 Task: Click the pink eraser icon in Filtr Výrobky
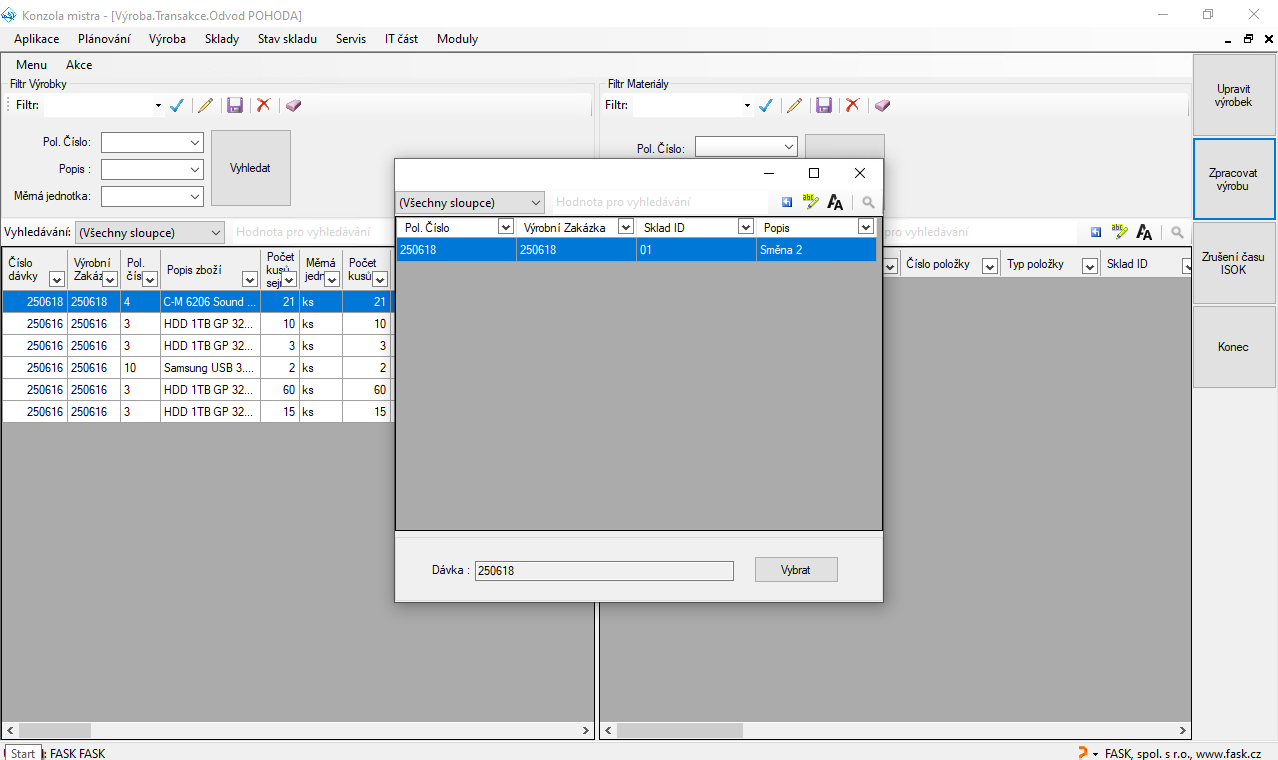pyautogui.click(x=293, y=105)
